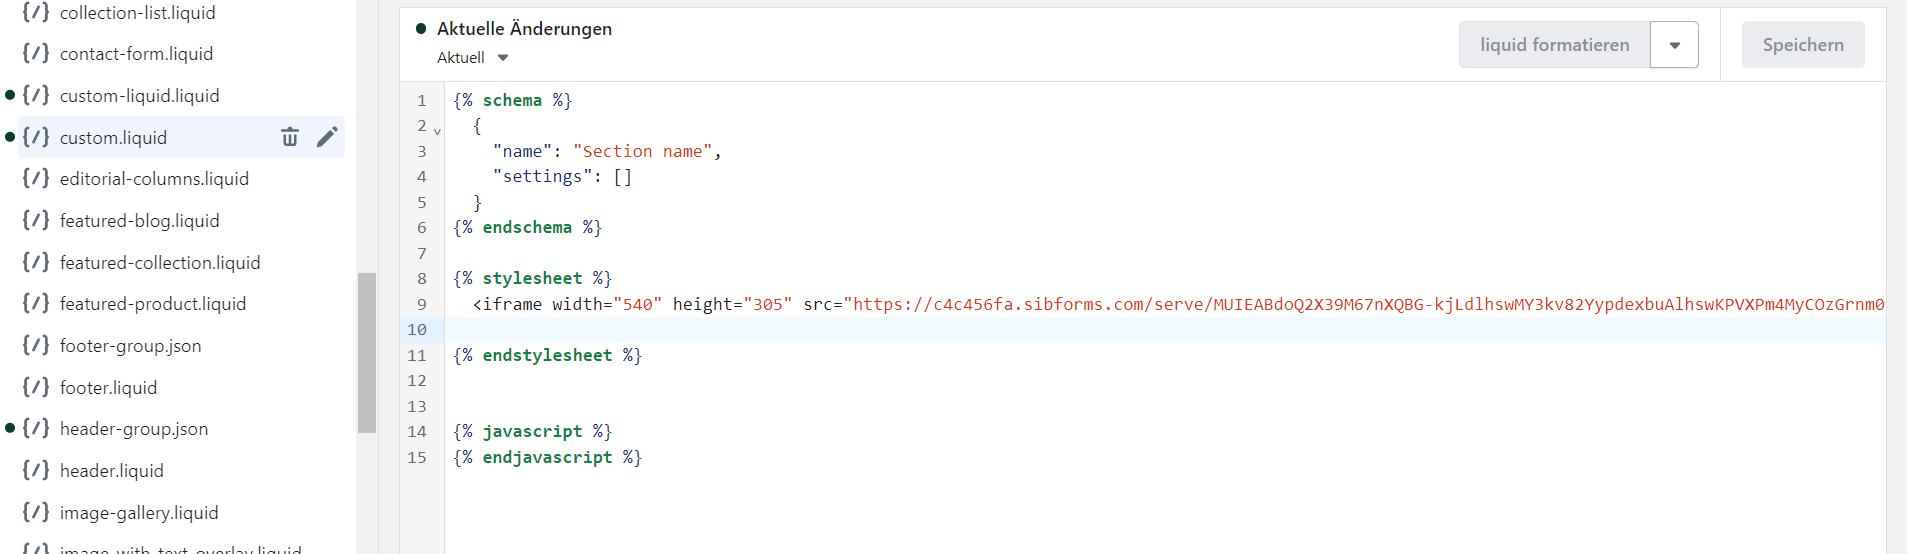Image resolution: width=1907 pixels, height=554 pixels.
Task: Click the file icon beside header.liquid
Action: click(36, 471)
